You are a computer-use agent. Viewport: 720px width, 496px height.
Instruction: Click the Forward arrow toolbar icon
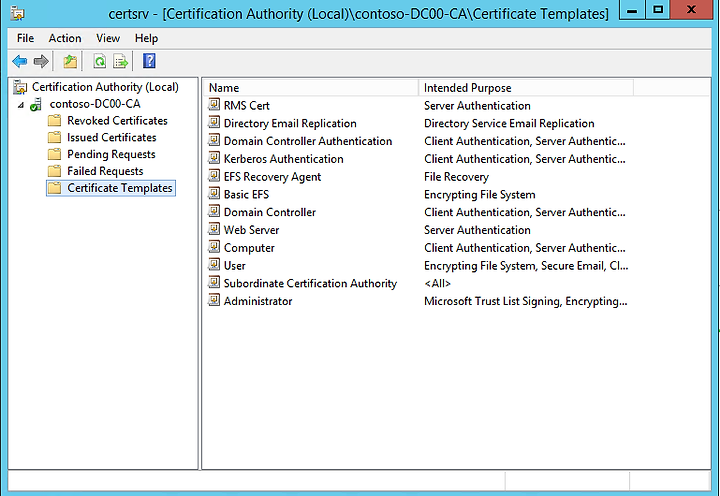[x=41, y=61]
